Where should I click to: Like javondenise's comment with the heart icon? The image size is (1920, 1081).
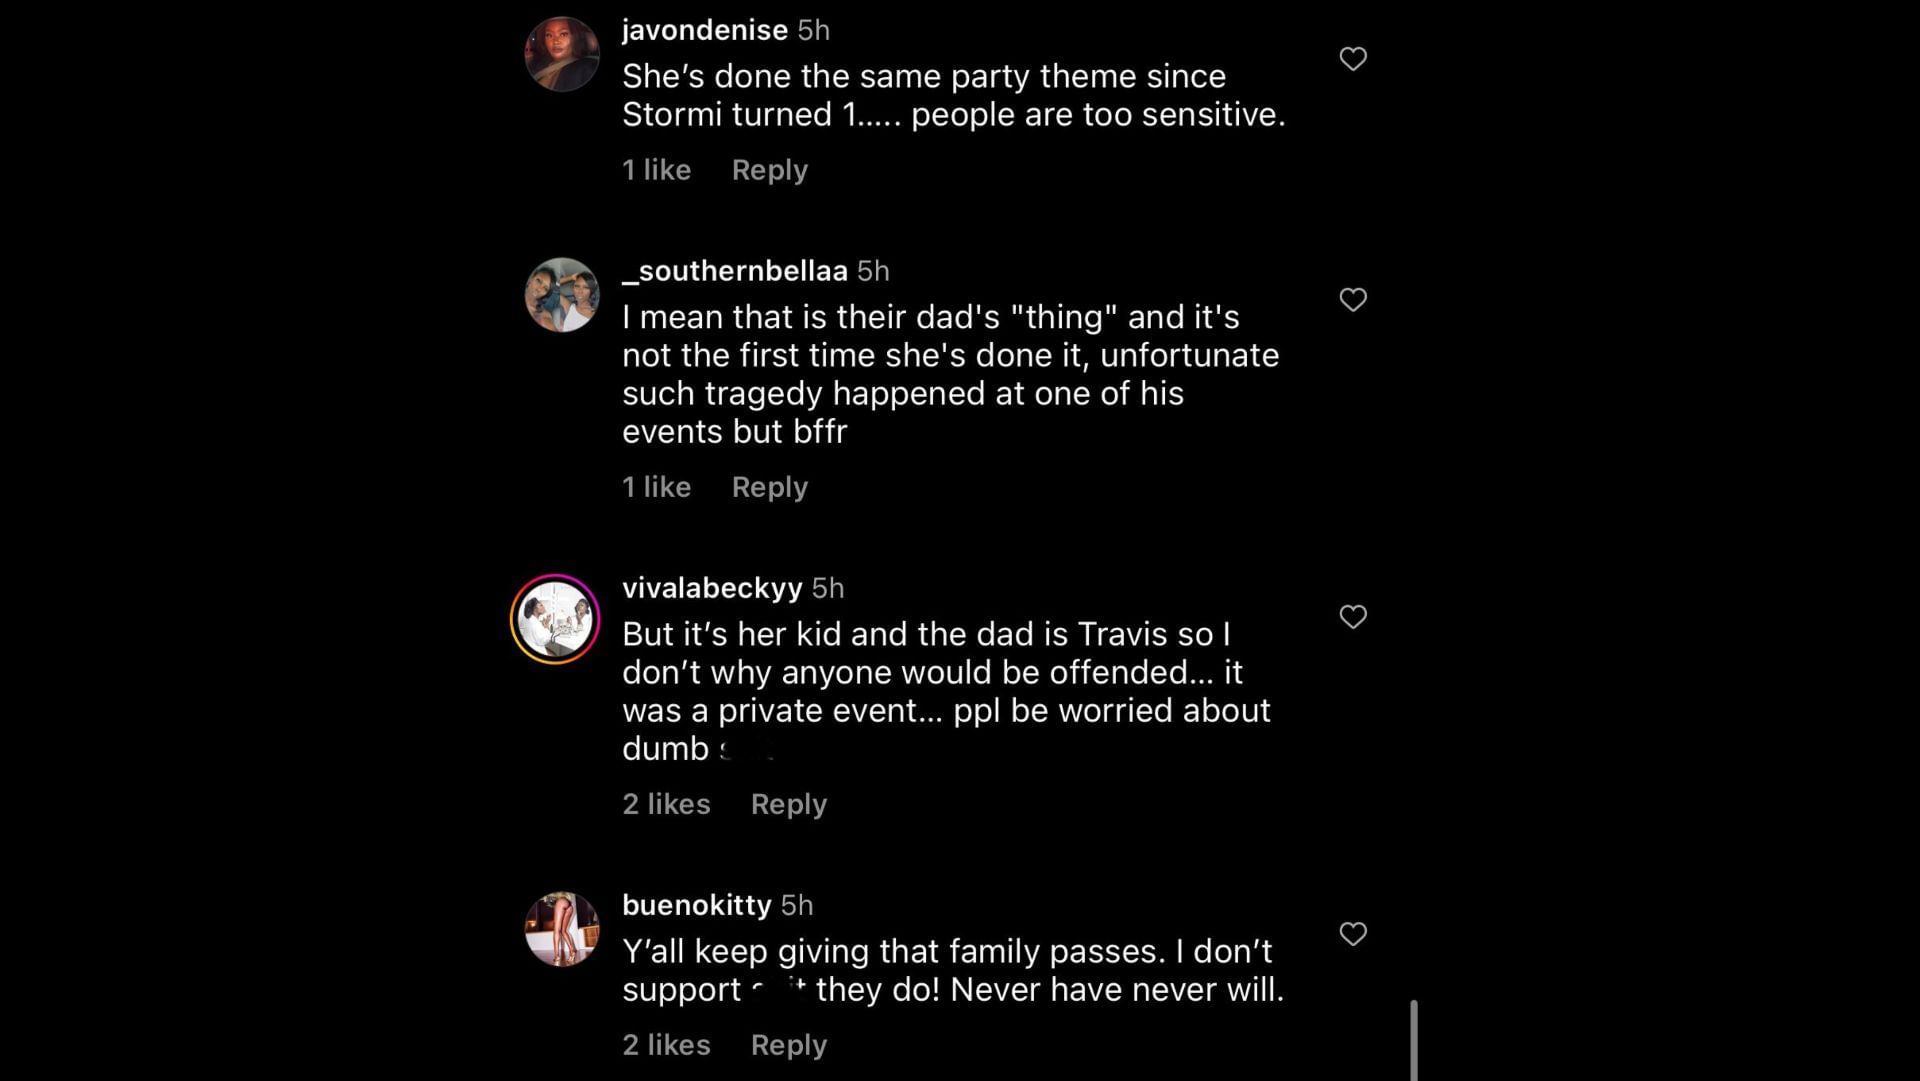click(x=1353, y=59)
